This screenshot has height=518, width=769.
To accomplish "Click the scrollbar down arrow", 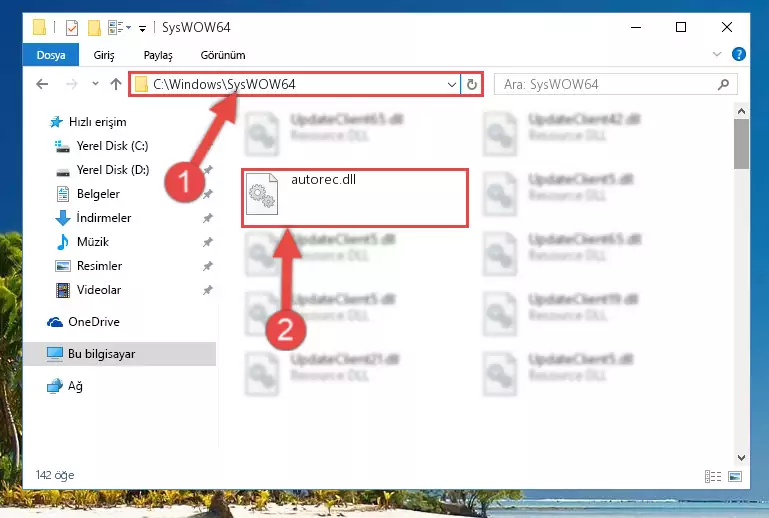I will 742,458.
